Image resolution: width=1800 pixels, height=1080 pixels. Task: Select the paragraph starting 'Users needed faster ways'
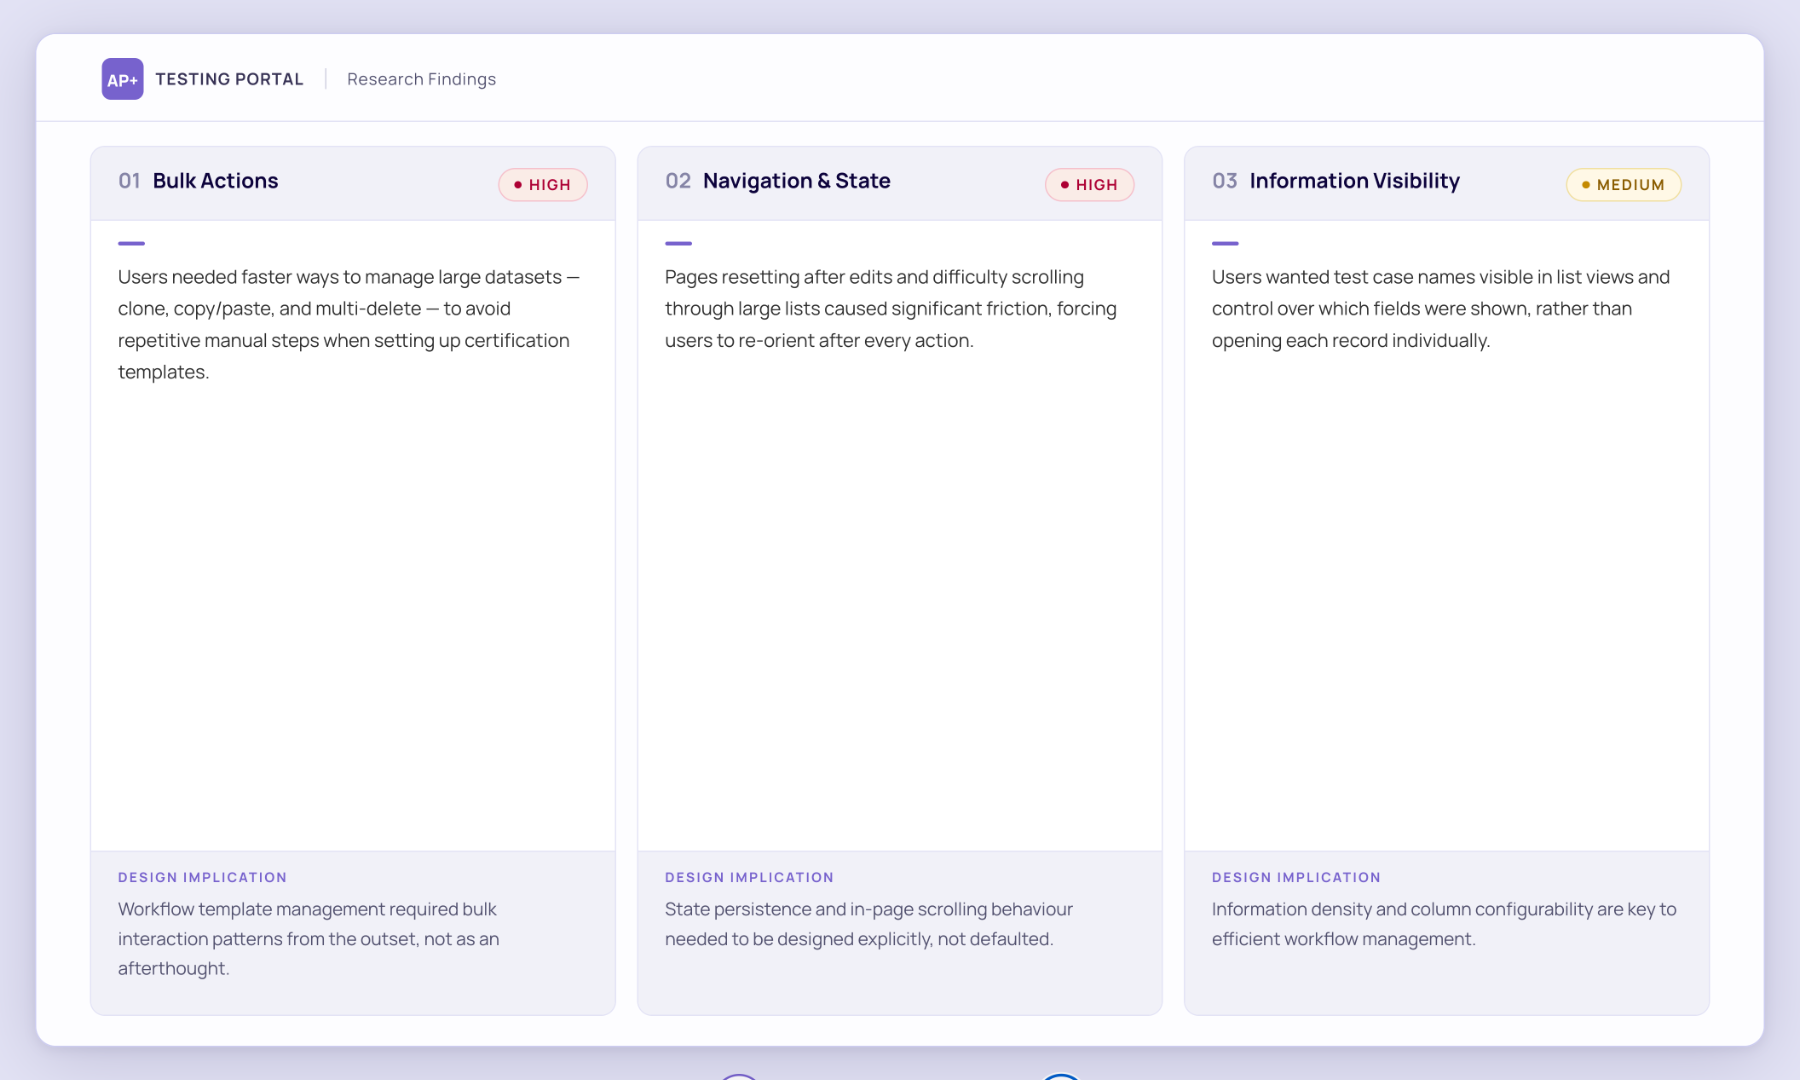(x=349, y=324)
